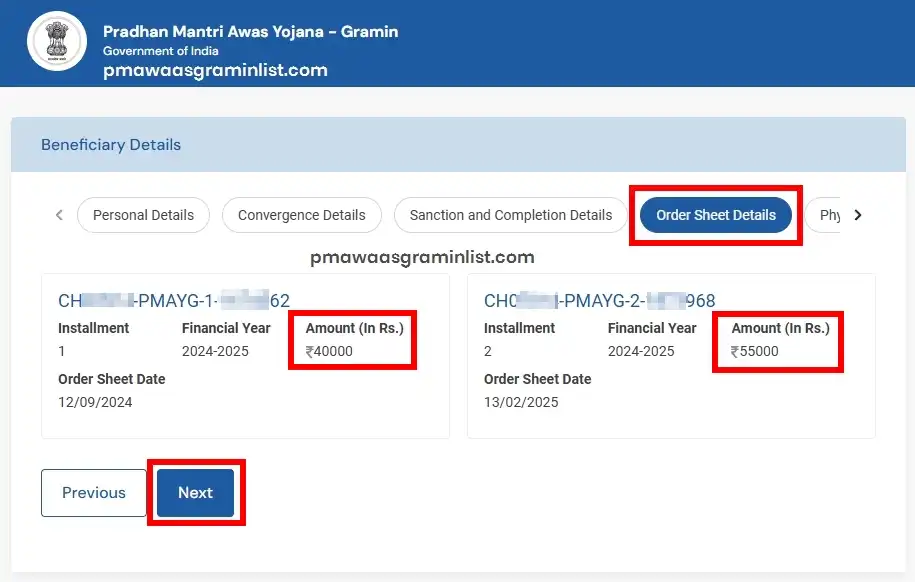The image size is (915, 582).
Task: Go back with the Previous button
Action: point(93,493)
